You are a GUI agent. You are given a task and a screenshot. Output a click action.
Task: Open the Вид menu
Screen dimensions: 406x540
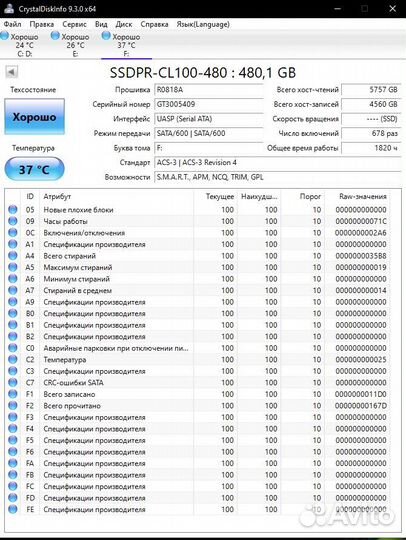(101, 24)
